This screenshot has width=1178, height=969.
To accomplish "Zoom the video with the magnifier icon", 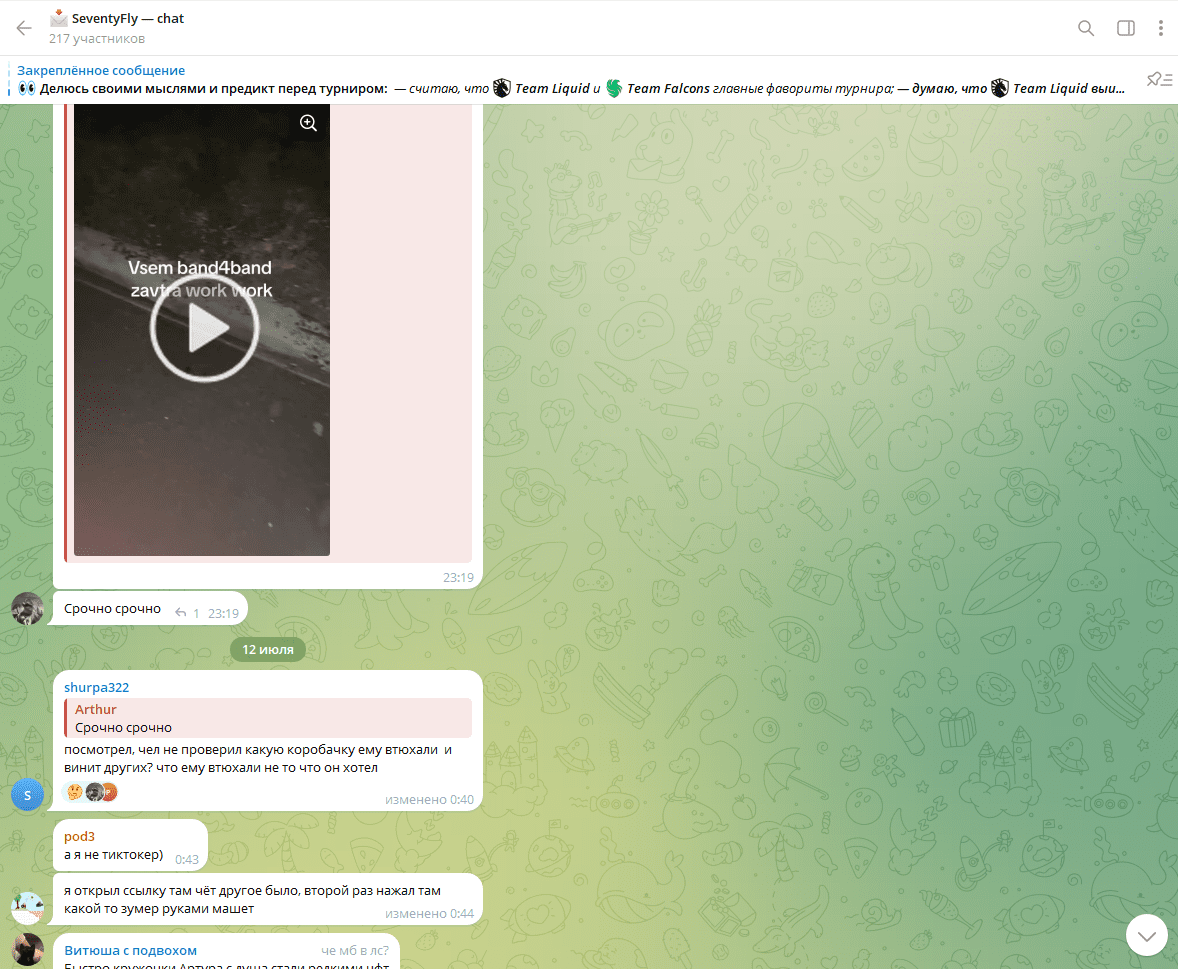I will coord(308,123).
